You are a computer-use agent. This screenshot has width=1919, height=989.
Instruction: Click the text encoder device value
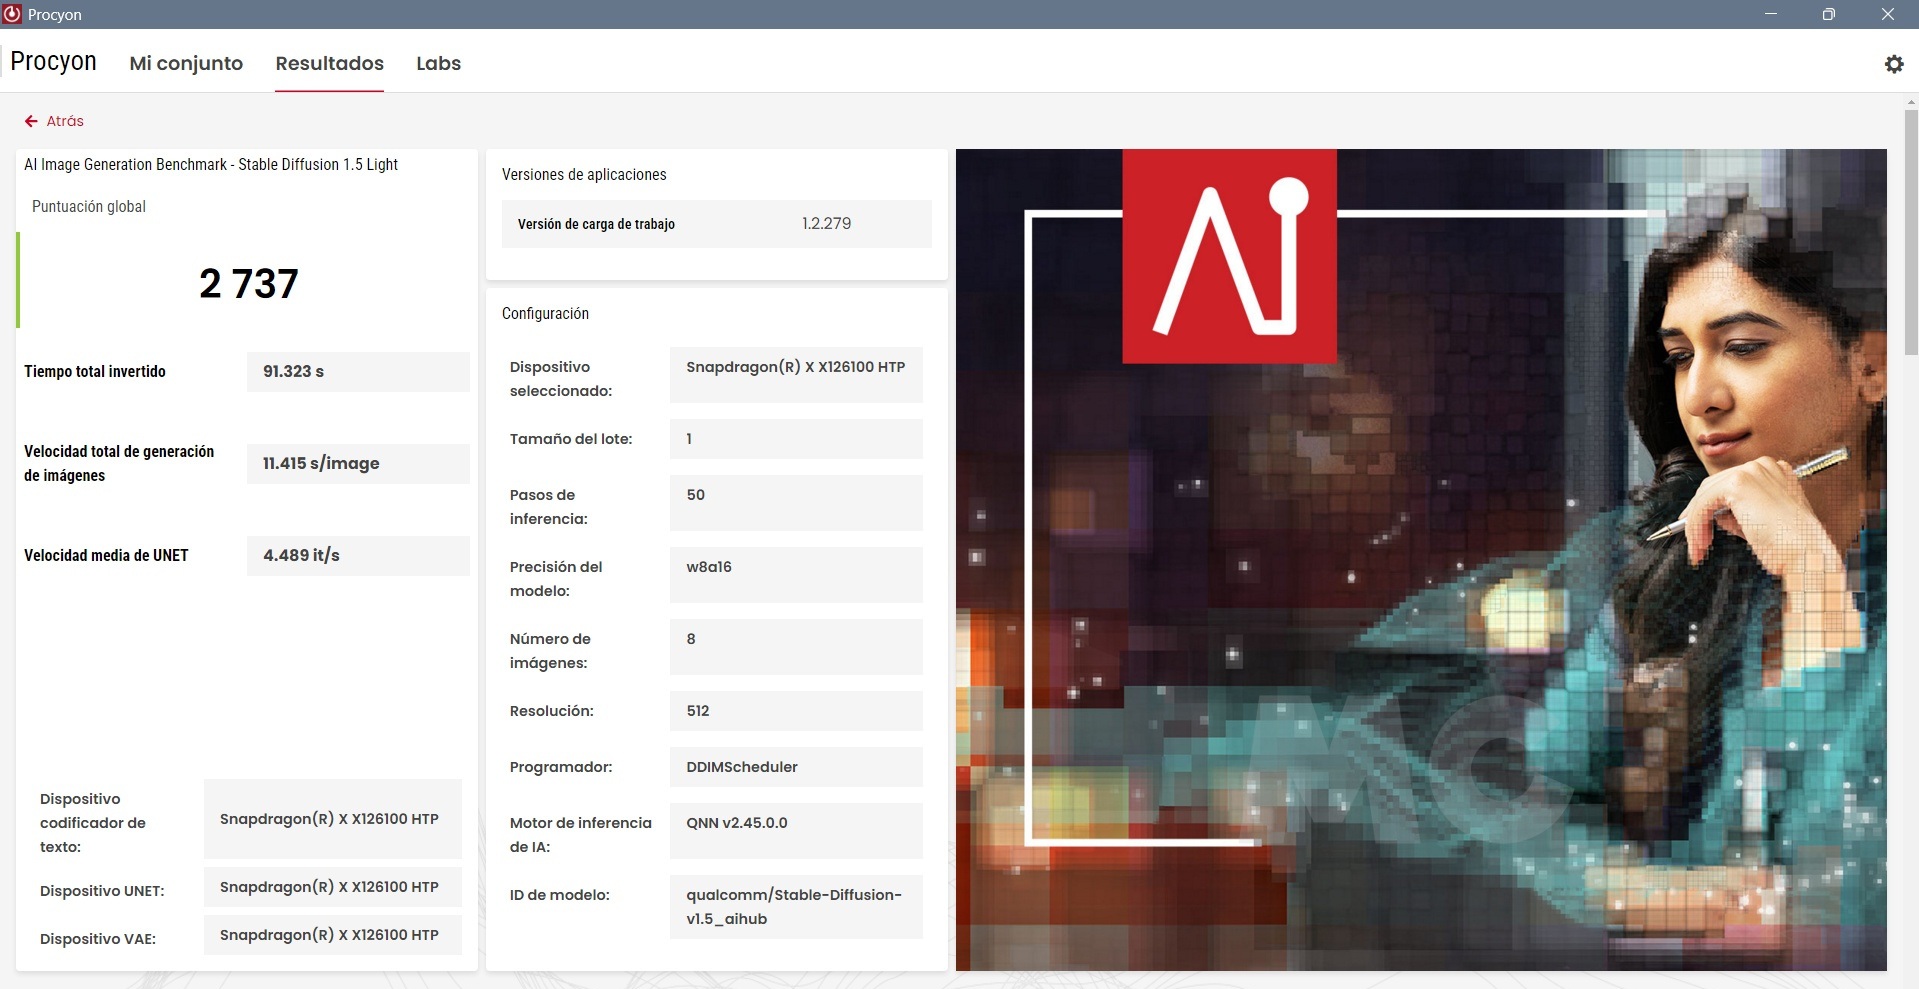click(x=333, y=819)
